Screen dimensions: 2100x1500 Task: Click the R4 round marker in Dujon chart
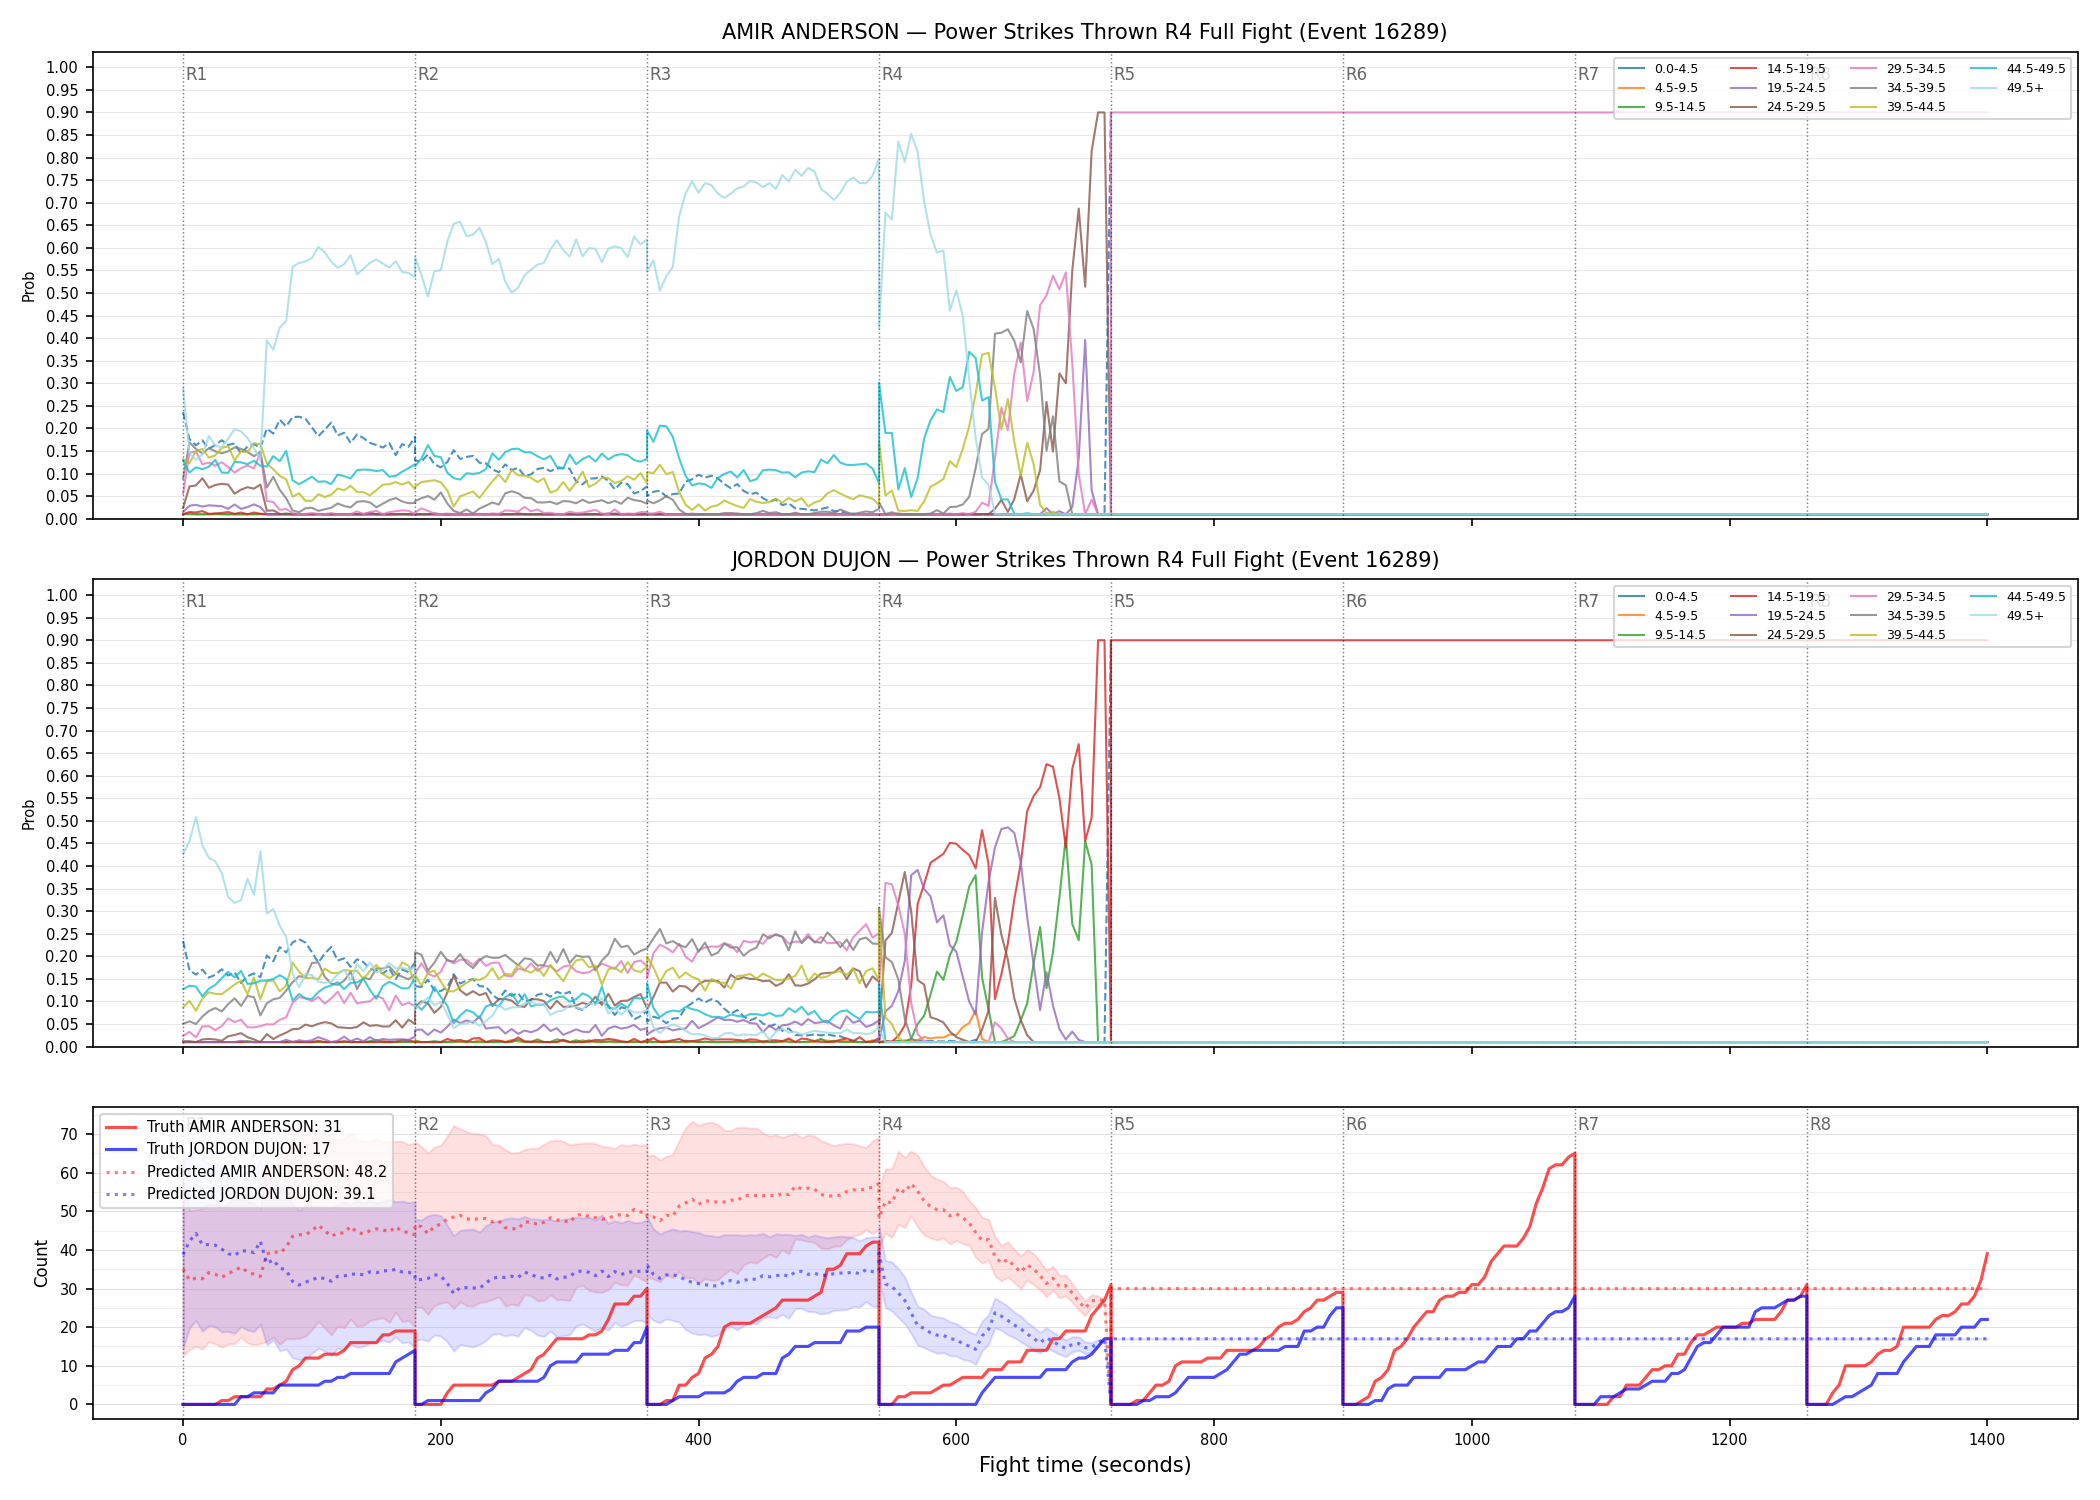click(892, 601)
